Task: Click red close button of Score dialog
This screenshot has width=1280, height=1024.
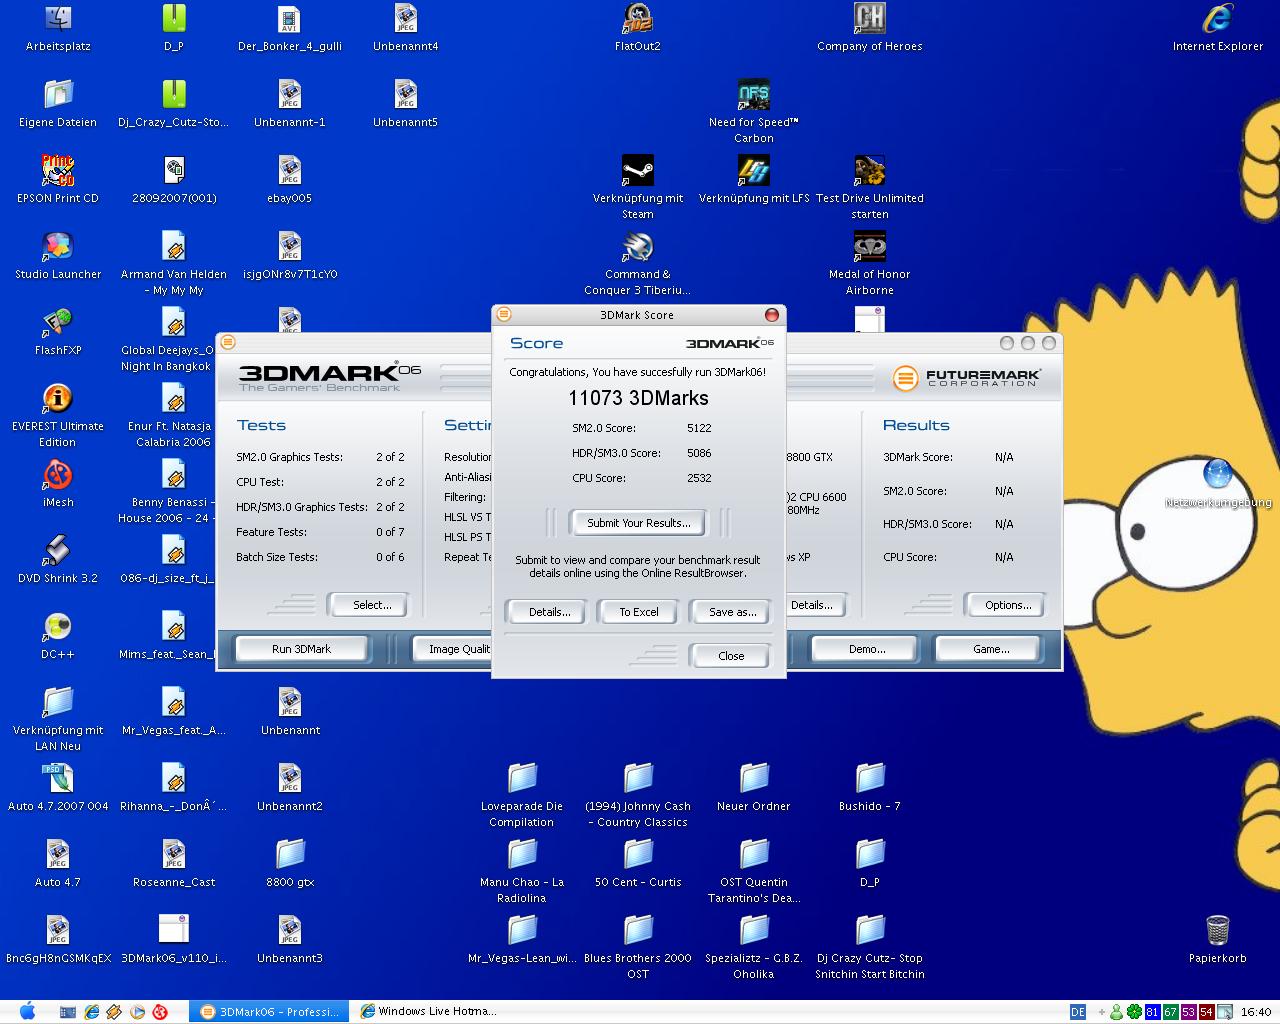Action: click(771, 315)
